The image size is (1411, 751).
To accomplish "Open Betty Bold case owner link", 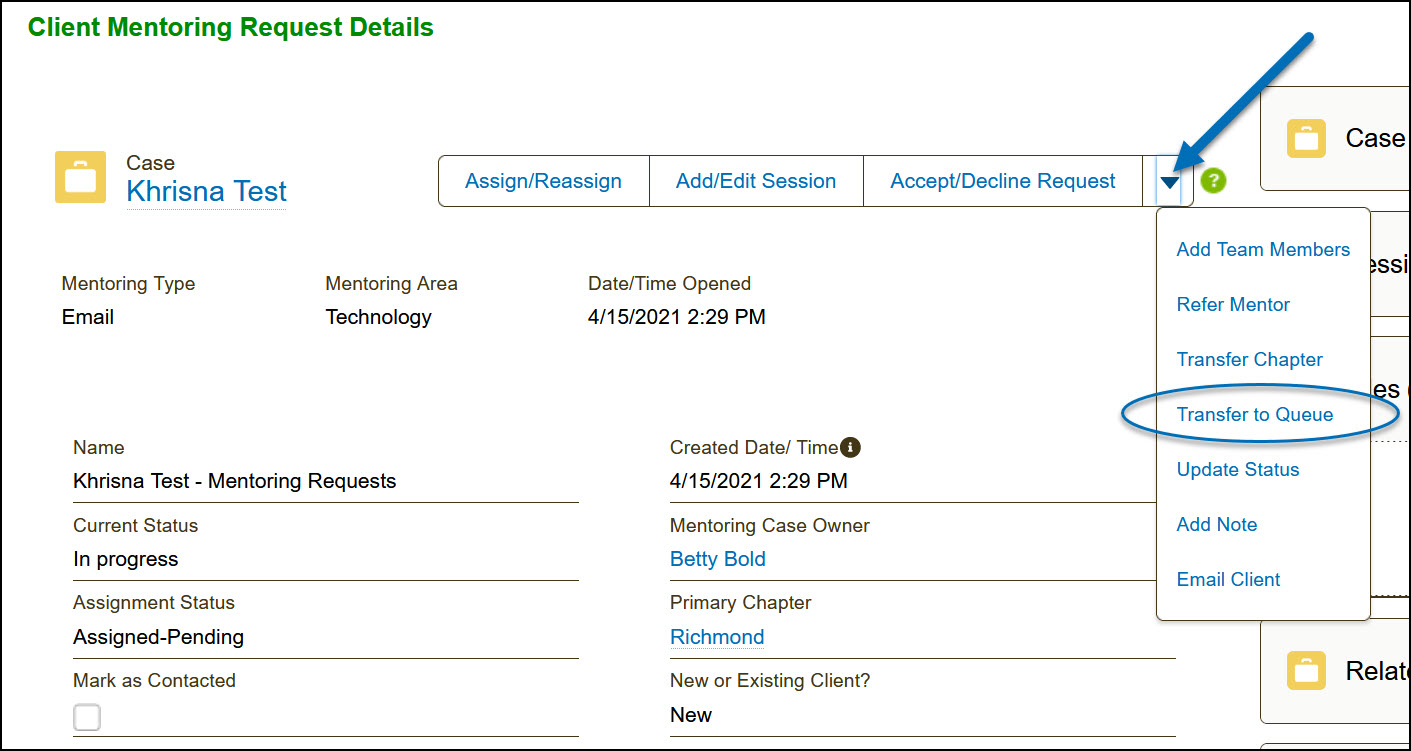I will coord(717,559).
